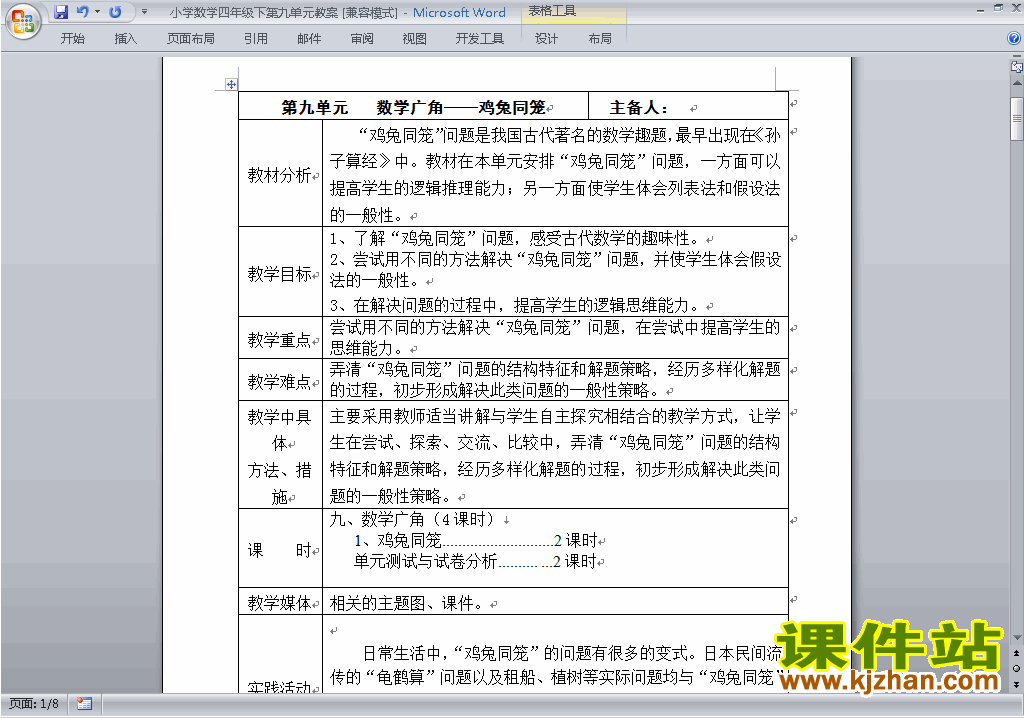Click the 教学难点 row label
Viewport: 1024px width, 718px height.
(x=280, y=381)
